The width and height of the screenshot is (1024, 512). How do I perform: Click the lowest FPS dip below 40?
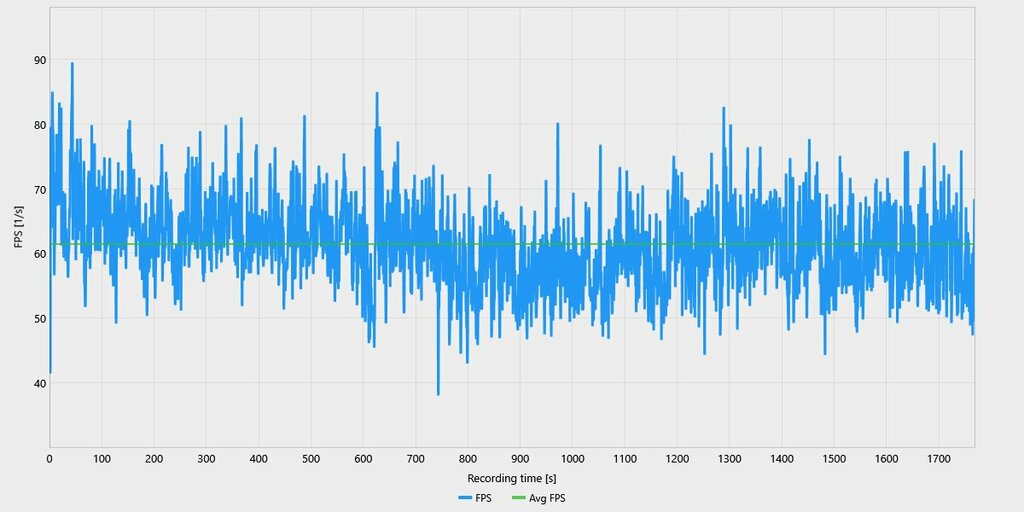tap(438, 393)
